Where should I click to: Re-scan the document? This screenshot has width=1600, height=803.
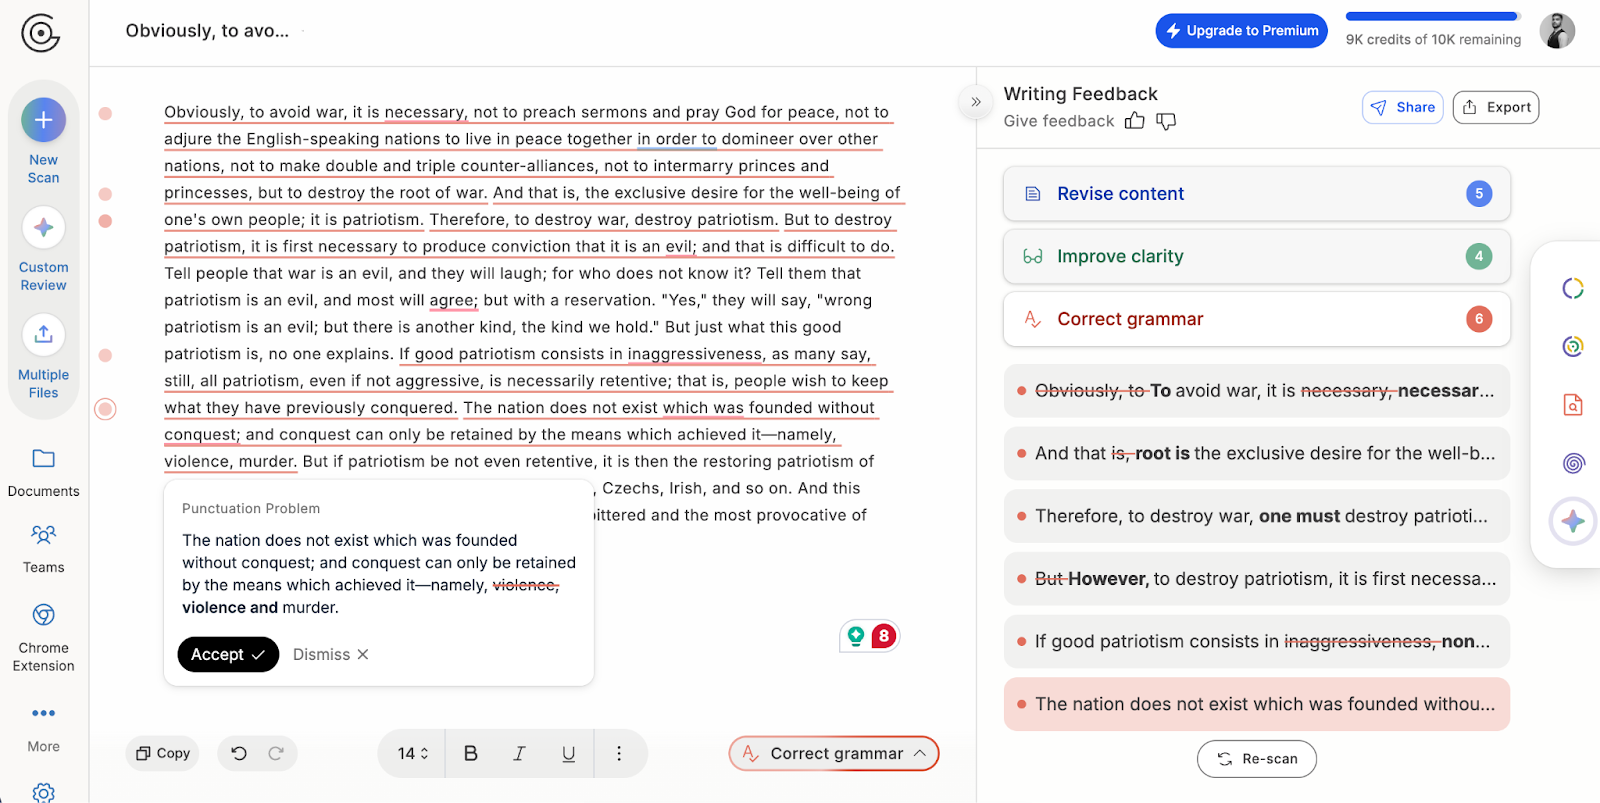click(1257, 759)
